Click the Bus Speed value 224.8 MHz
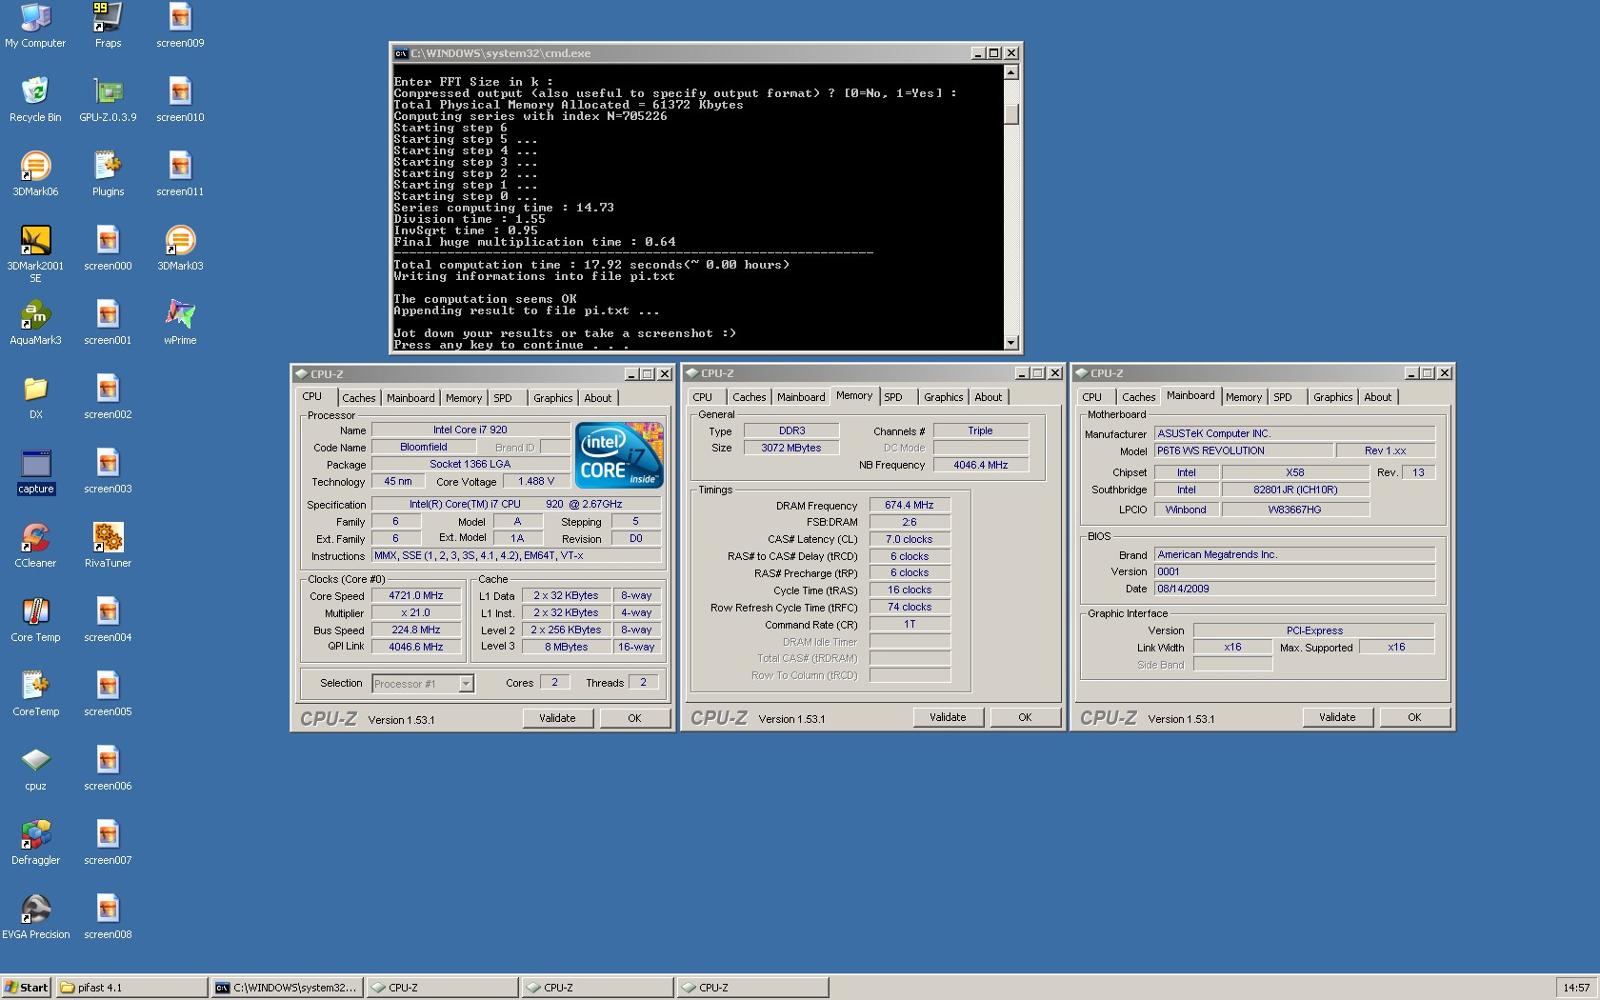Viewport: 1600px width, 1000px height. pyautogui.click(x=415, y=630)
